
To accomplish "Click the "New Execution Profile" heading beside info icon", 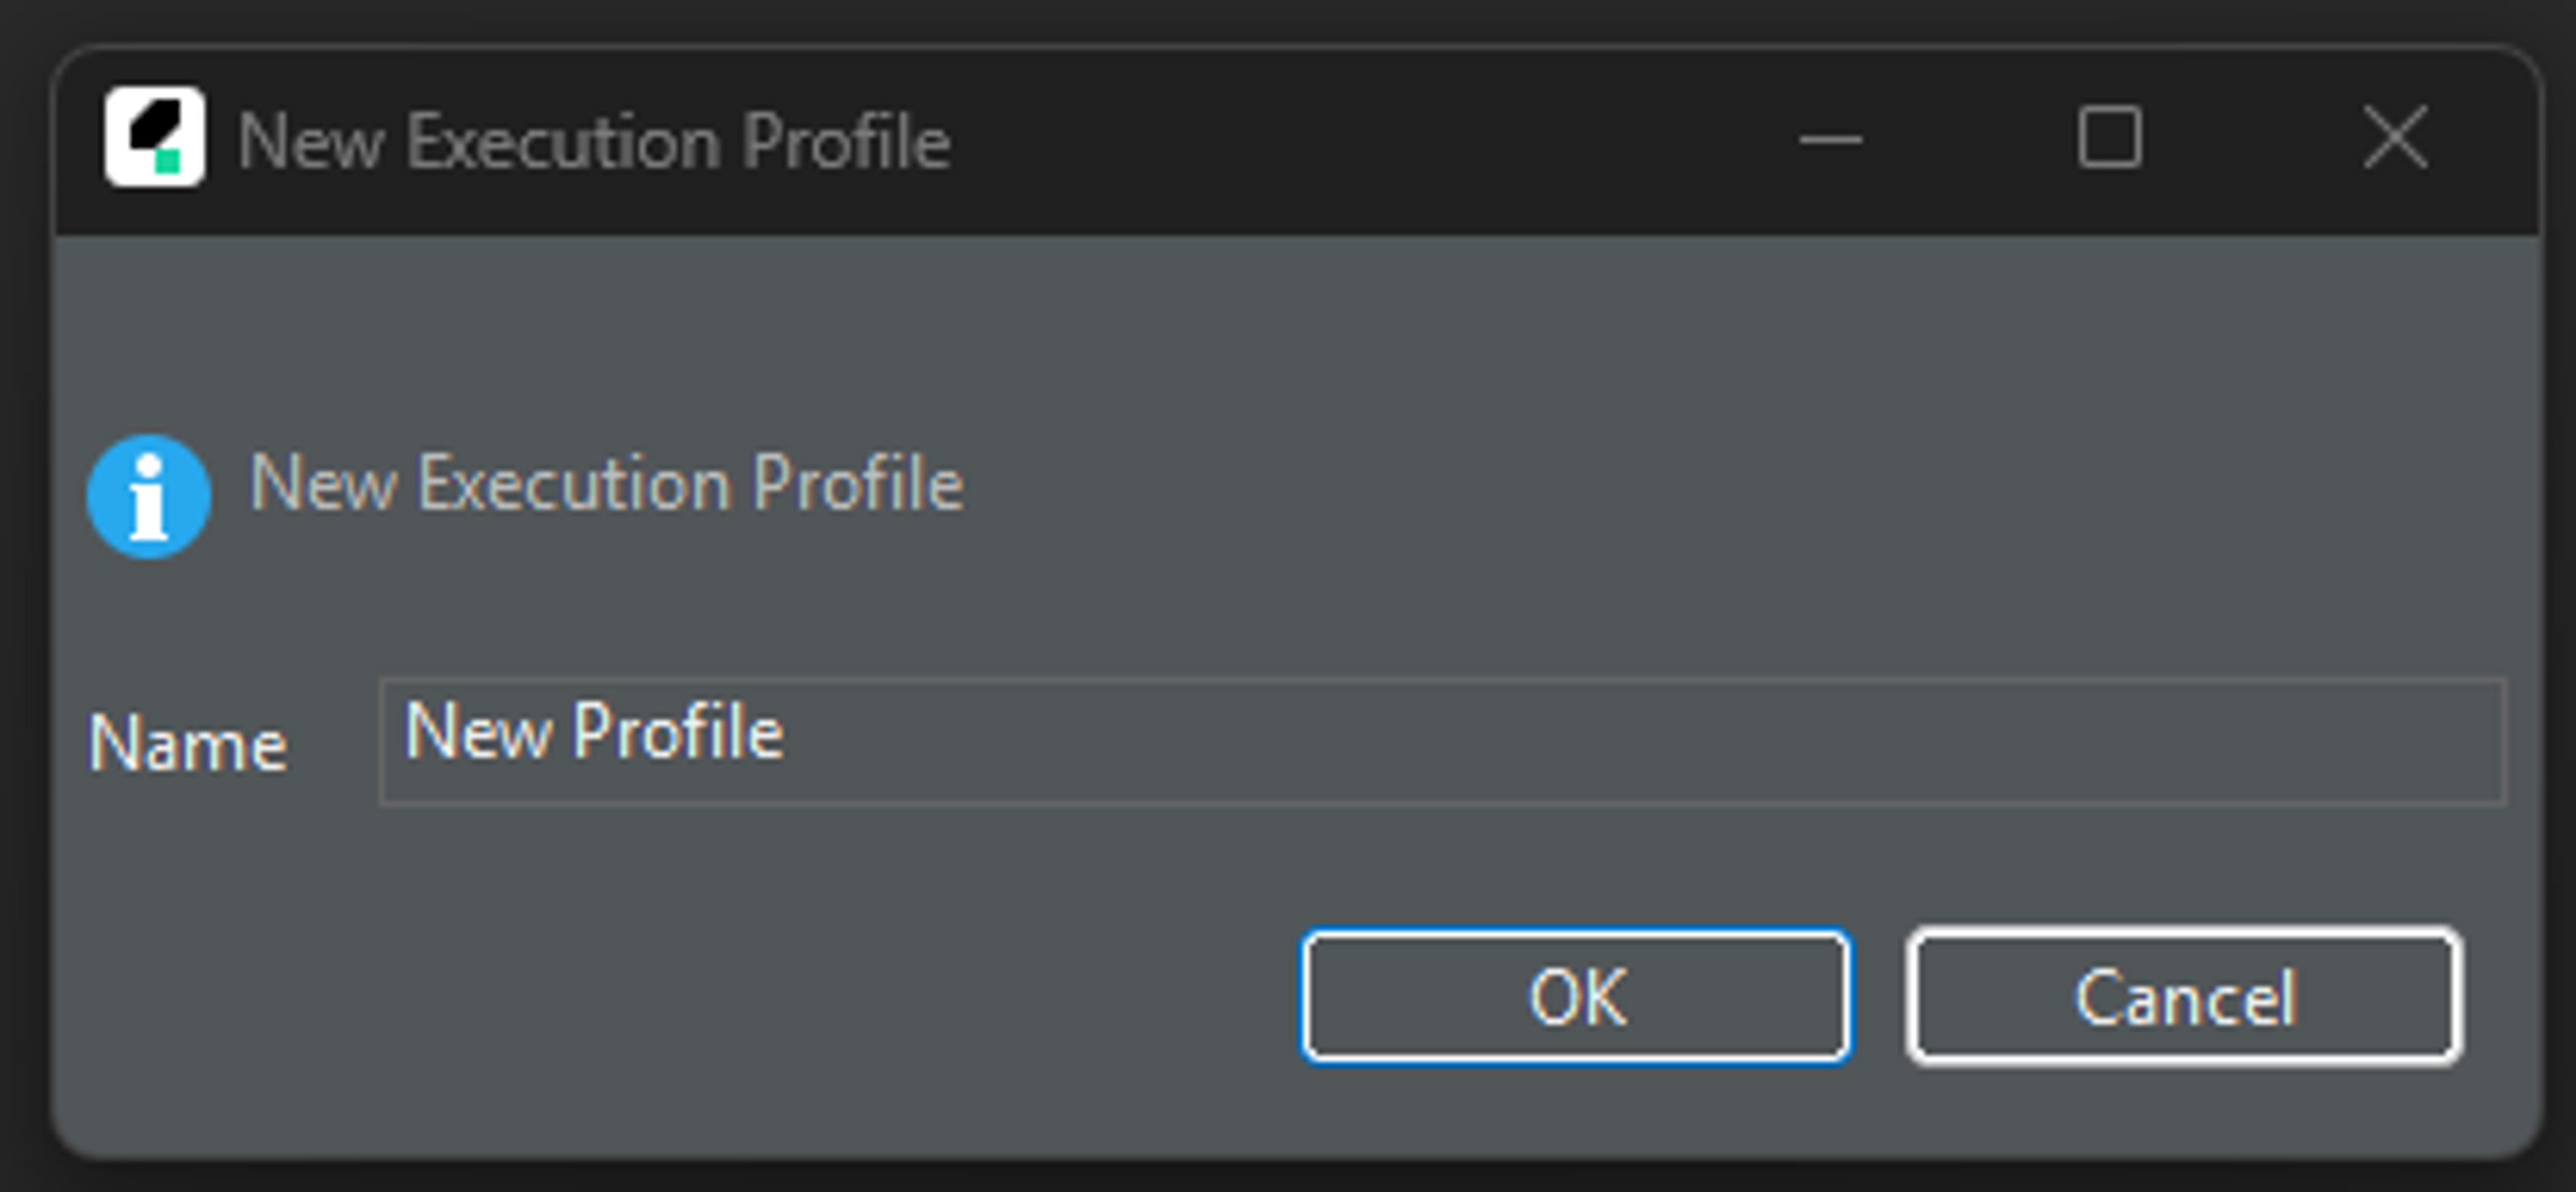I will coord(606,484).
